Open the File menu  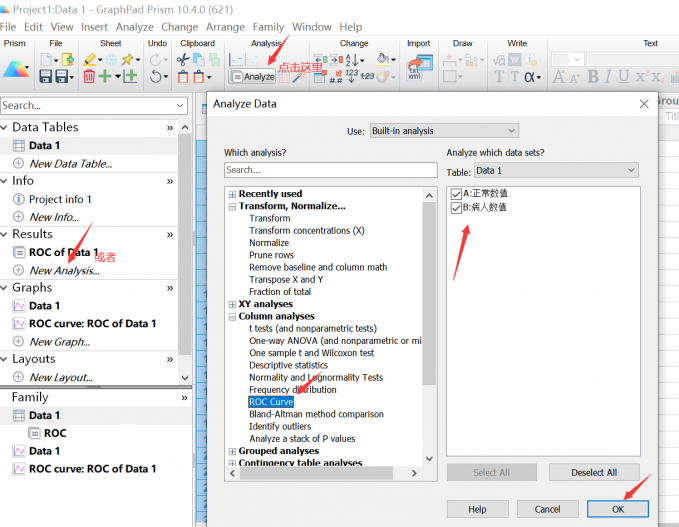click(x=8, y=27)
